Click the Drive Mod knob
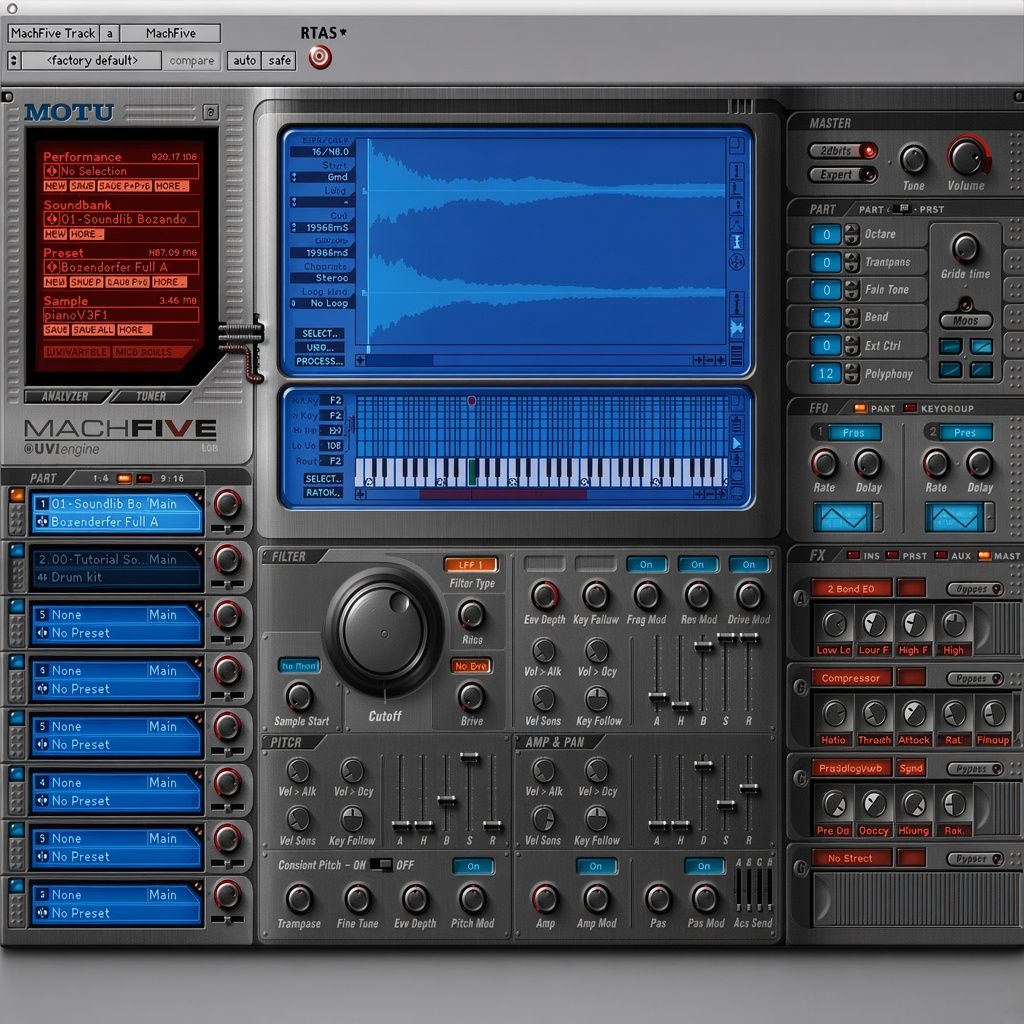This screenshot has width=1024, height=1024. (x=749, y=595)
